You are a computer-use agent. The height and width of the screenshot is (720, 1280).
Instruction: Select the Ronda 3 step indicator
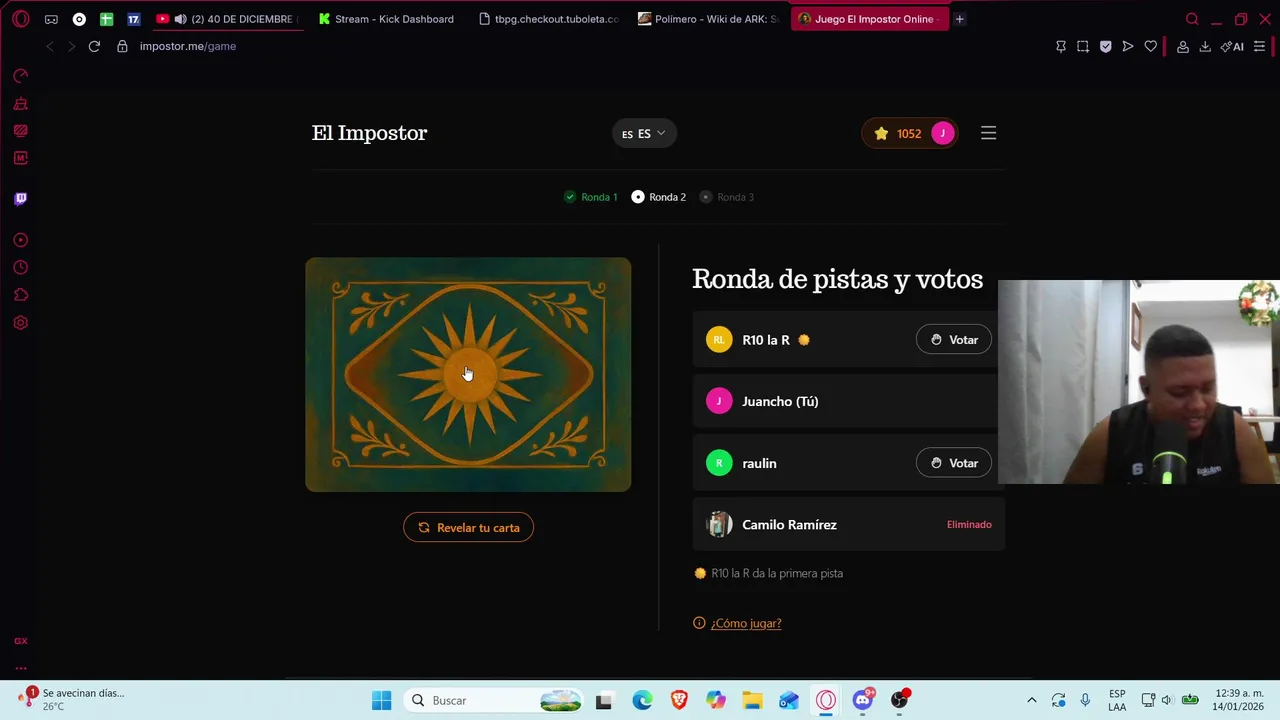click(x=727, y=197)
